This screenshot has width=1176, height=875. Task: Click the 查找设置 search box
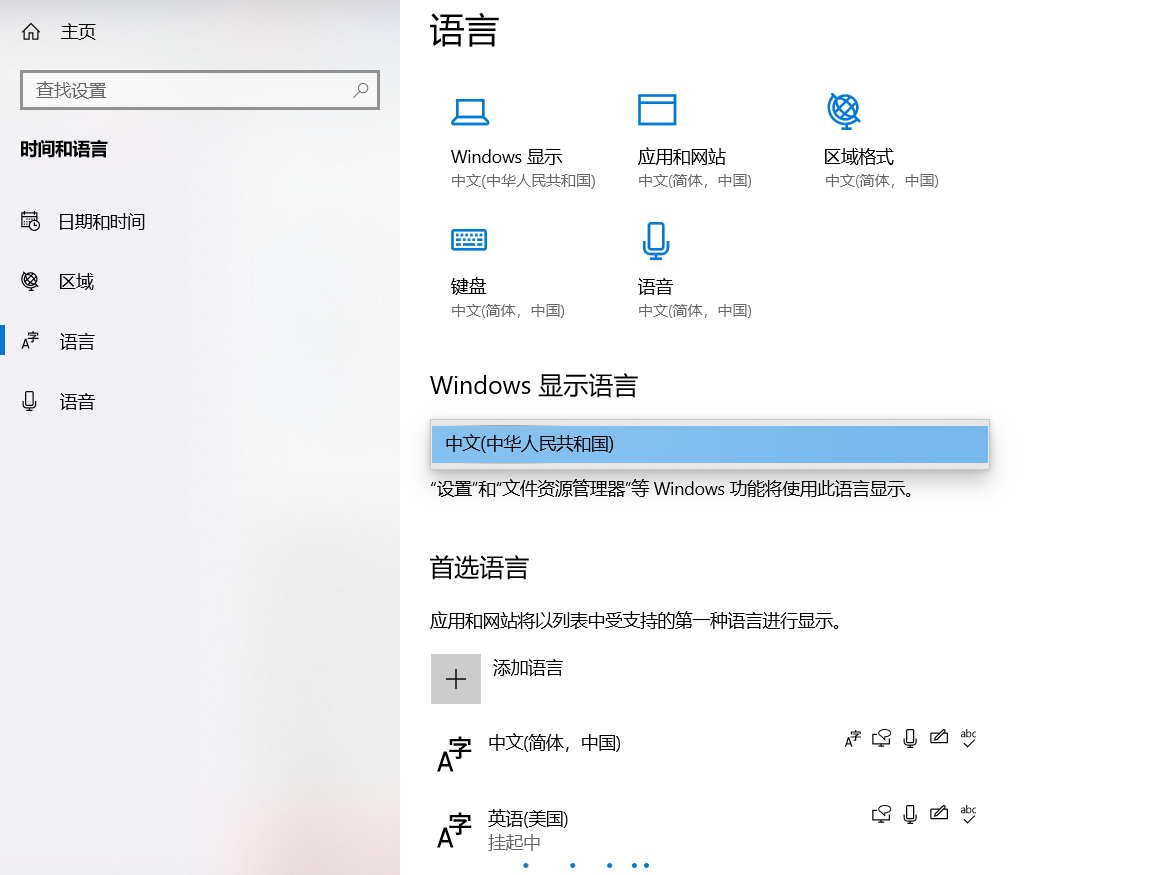[x=200, y=90]
